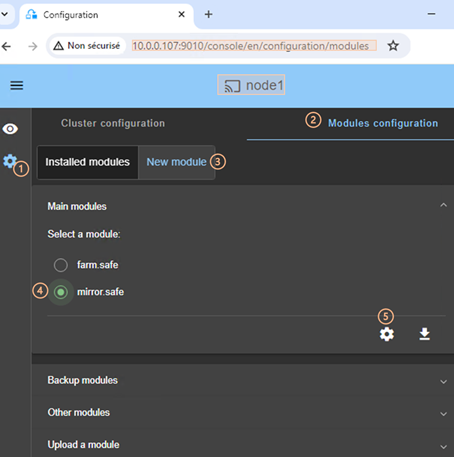Open the configuration gear in sidebar

pos(10,161)
